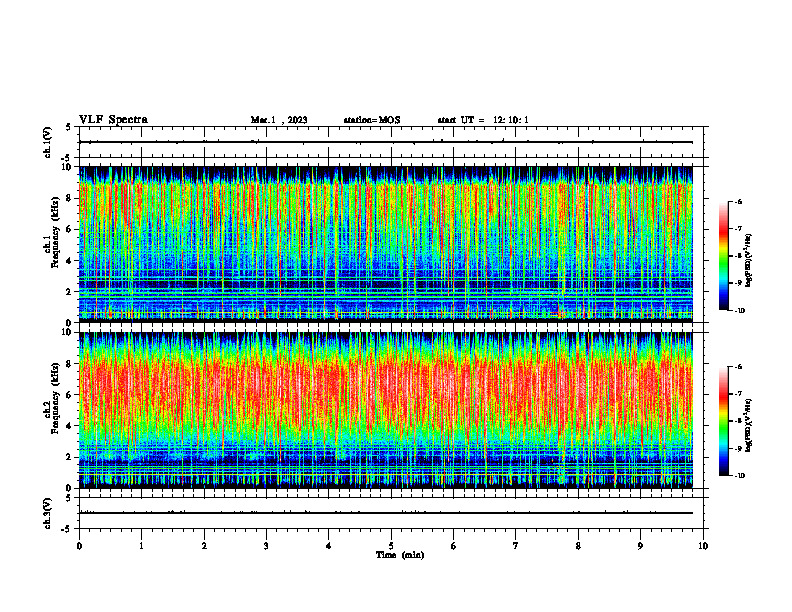Click the "-8" label on ch.1 color bar
The image size is (792, 612).
point(738,256)
